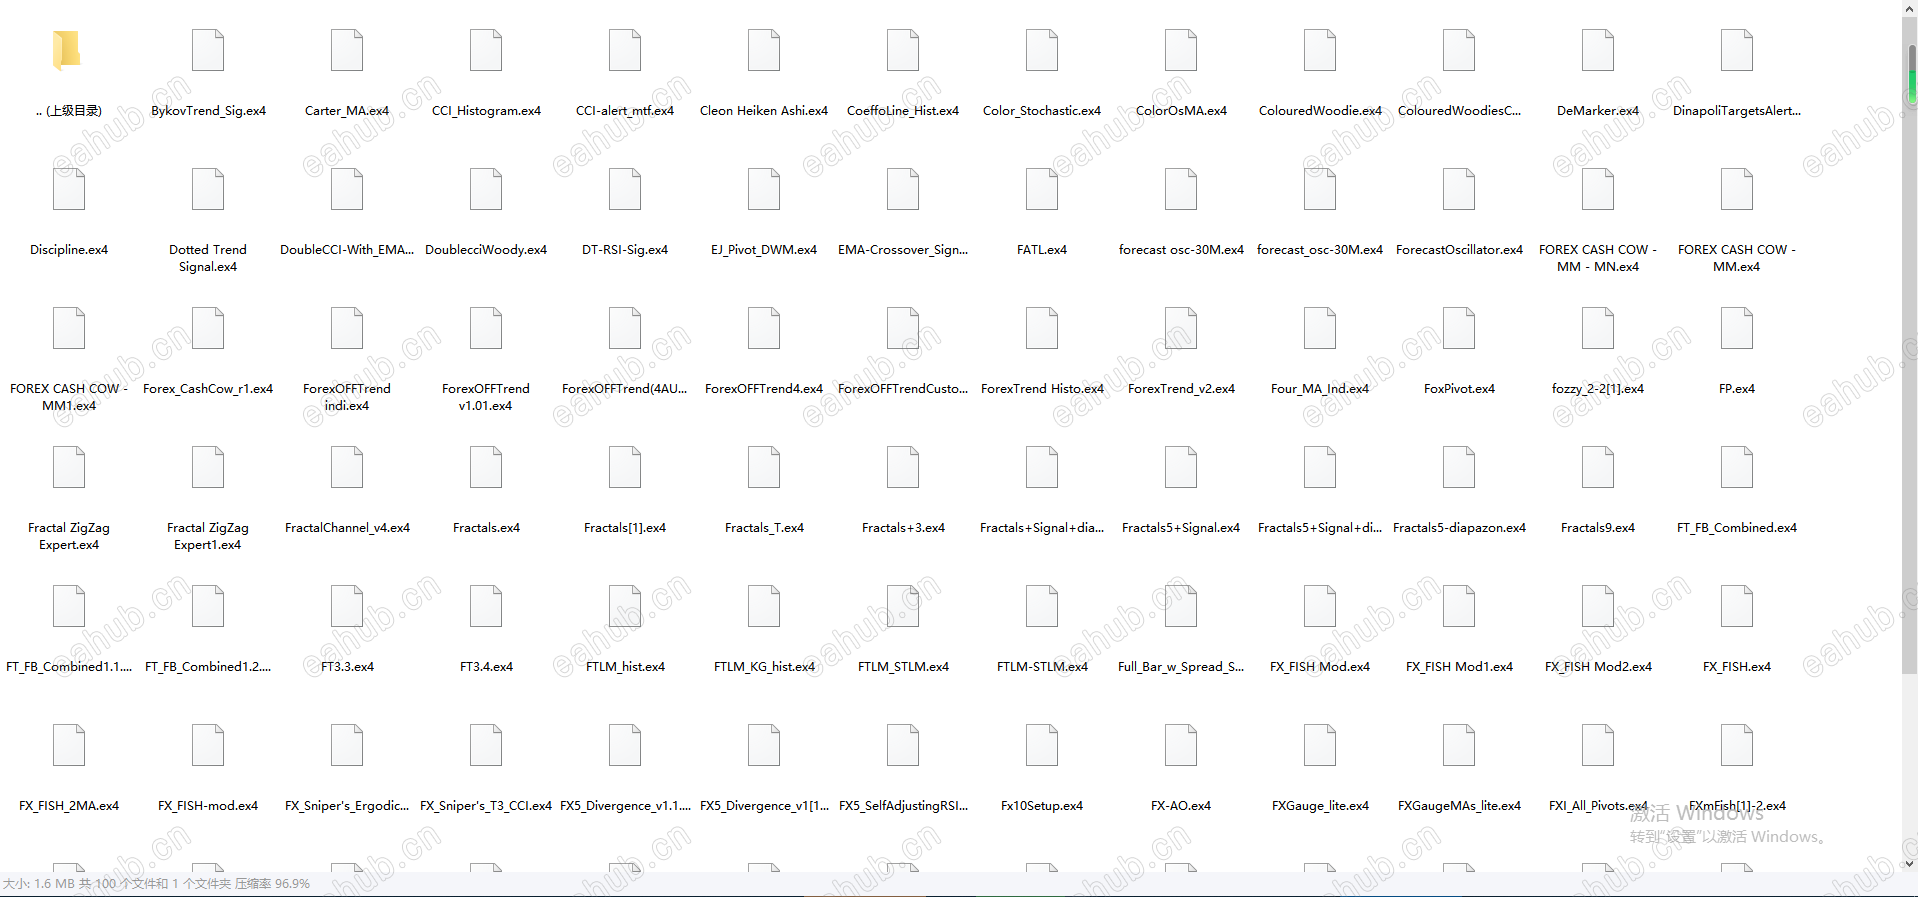
Task: Select the FT3.3.ex4 file icon
Action: pos(347,606)
